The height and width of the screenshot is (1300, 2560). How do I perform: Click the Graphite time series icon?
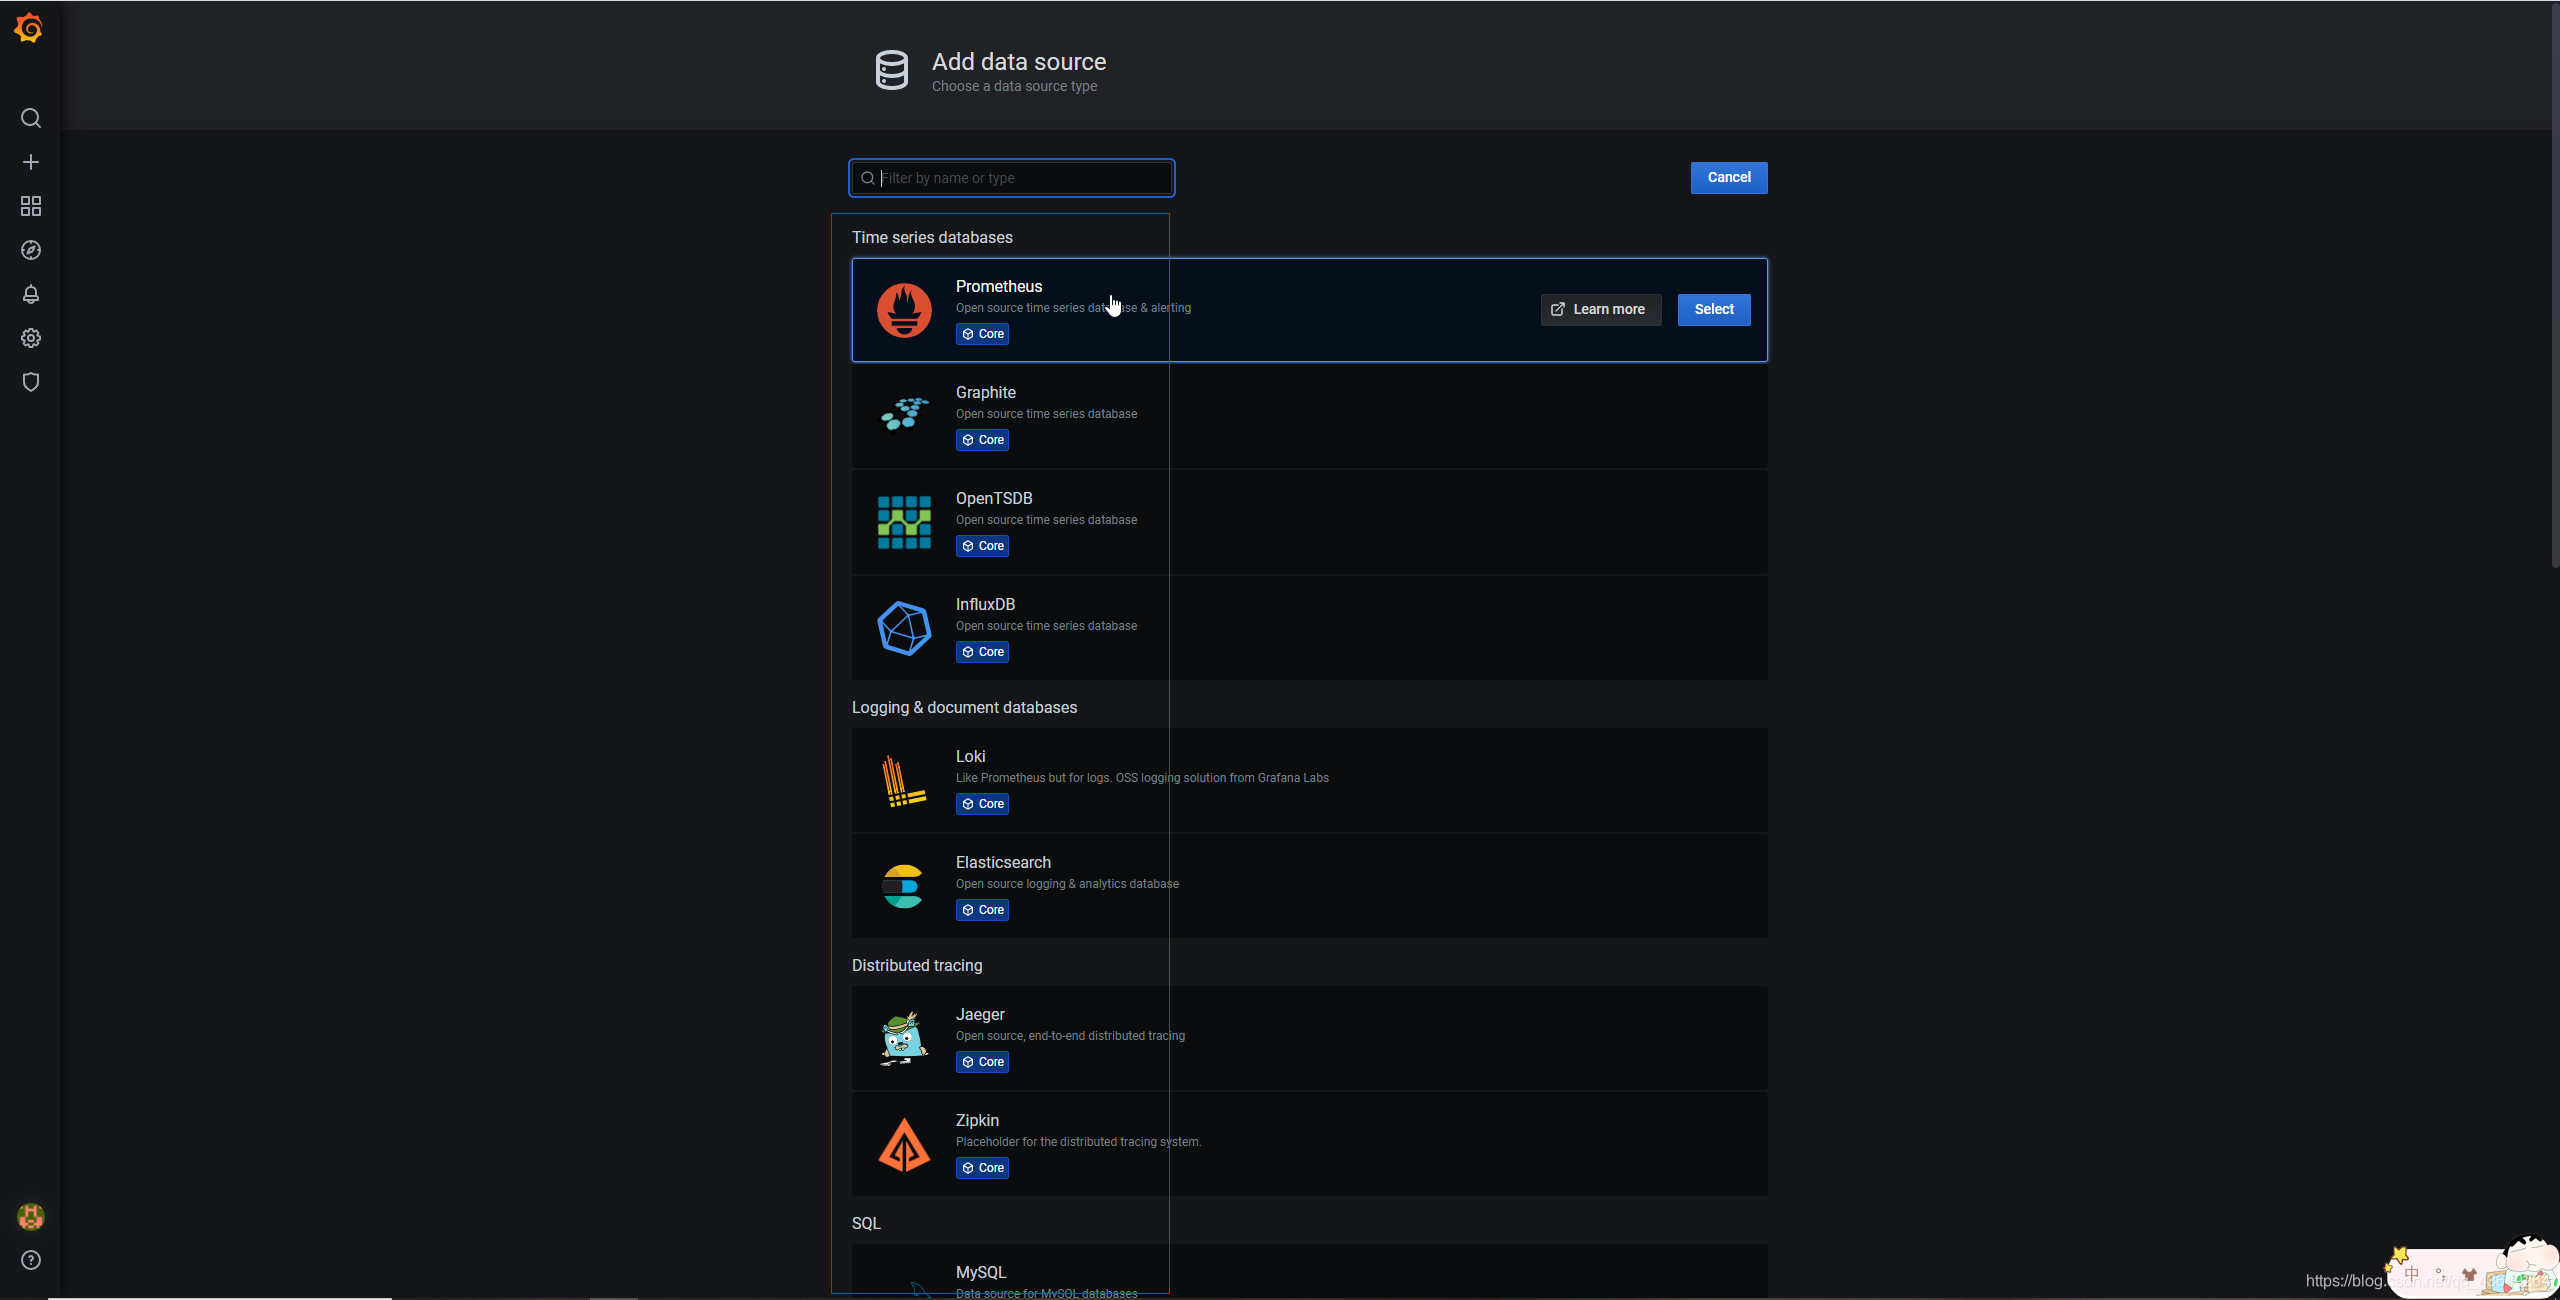900,415
